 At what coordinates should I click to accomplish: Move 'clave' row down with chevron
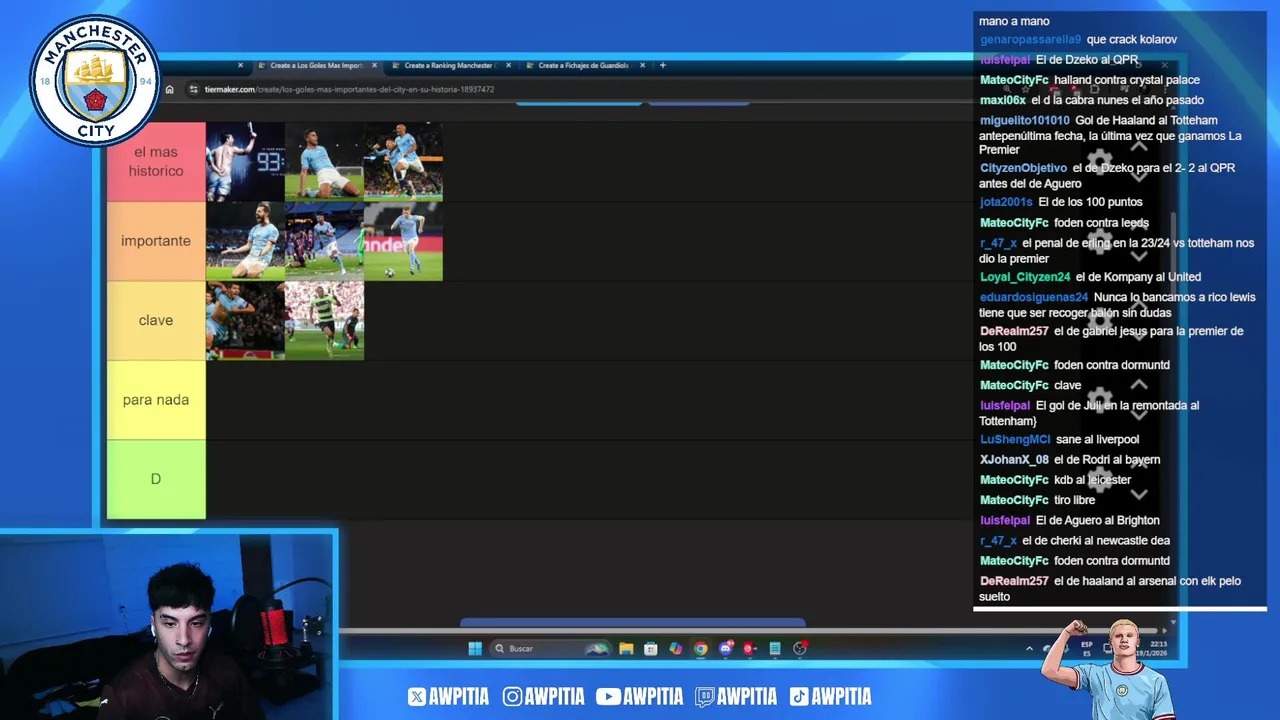click(x=1139, y=335)
